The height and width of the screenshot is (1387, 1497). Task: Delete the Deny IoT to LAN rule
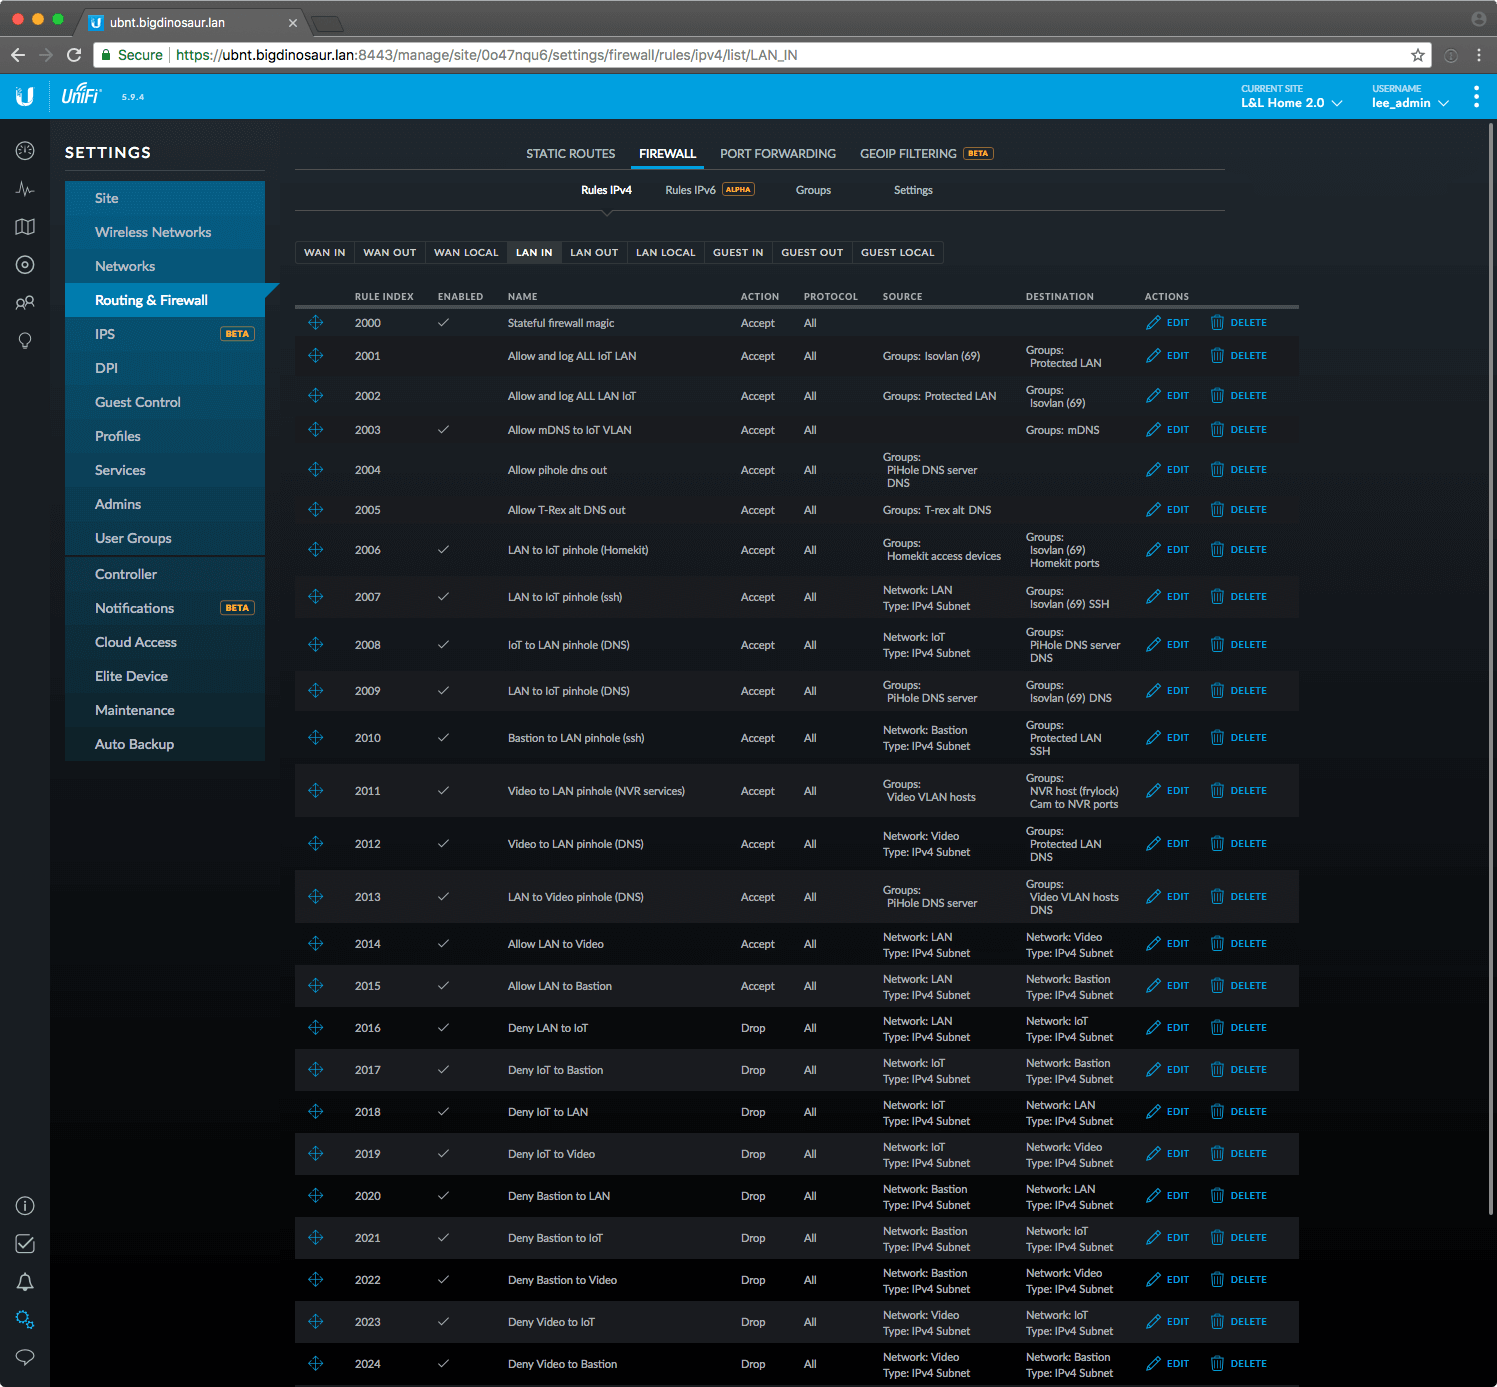(1238, 1112)
